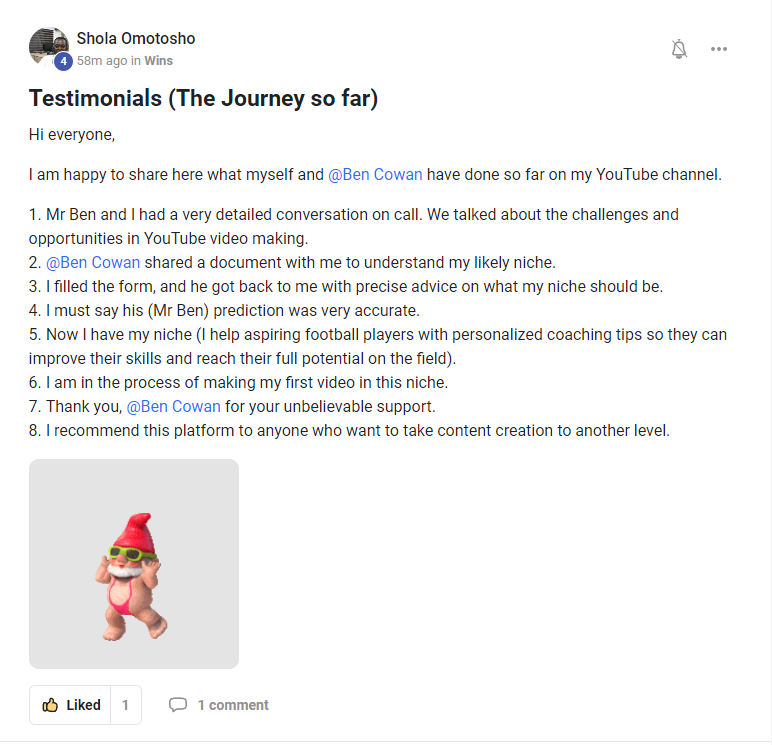Click the Testimonials (The Journey so far) title
Image resolution: width=772 pixels, height=745 pixels.
203,98
